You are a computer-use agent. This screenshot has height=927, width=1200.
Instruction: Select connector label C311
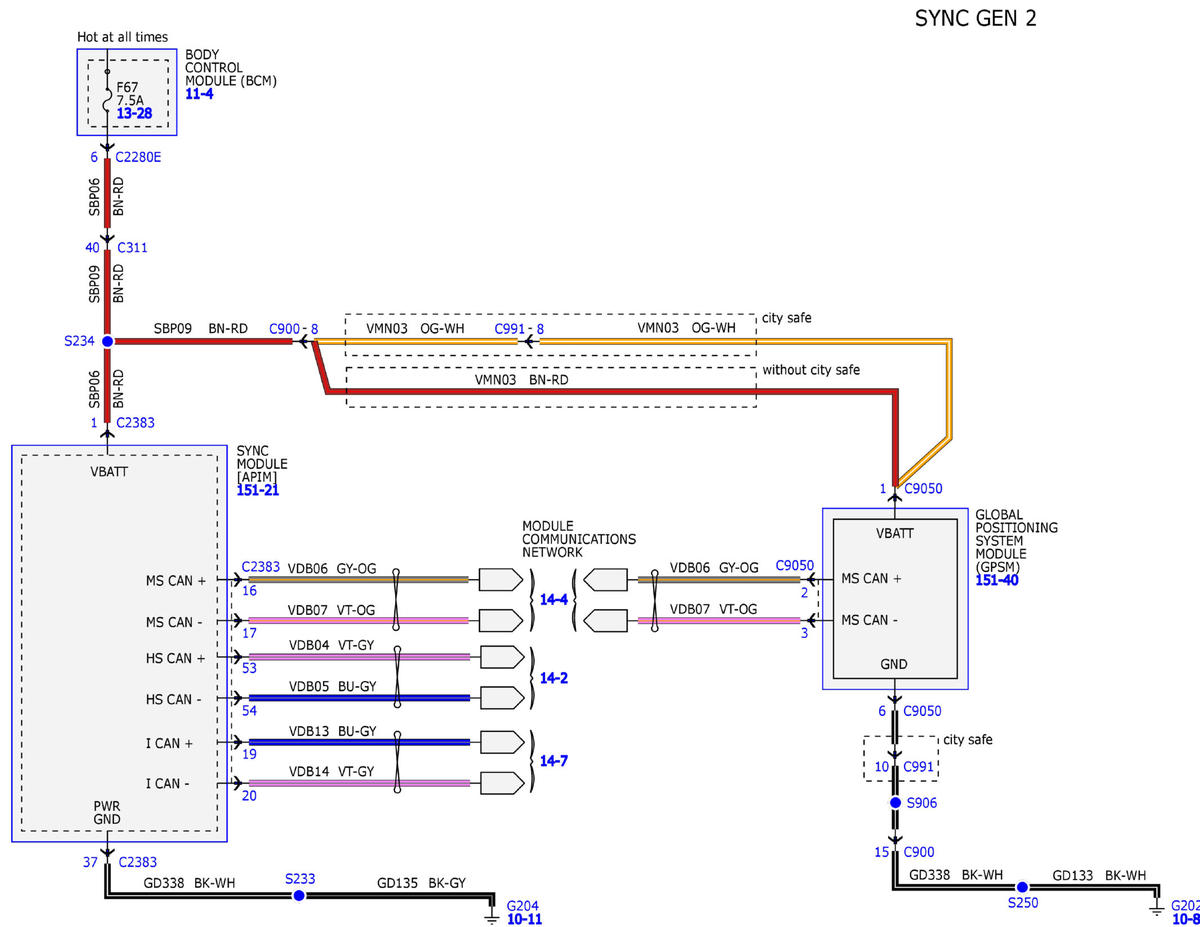click(x=132, y=247)
